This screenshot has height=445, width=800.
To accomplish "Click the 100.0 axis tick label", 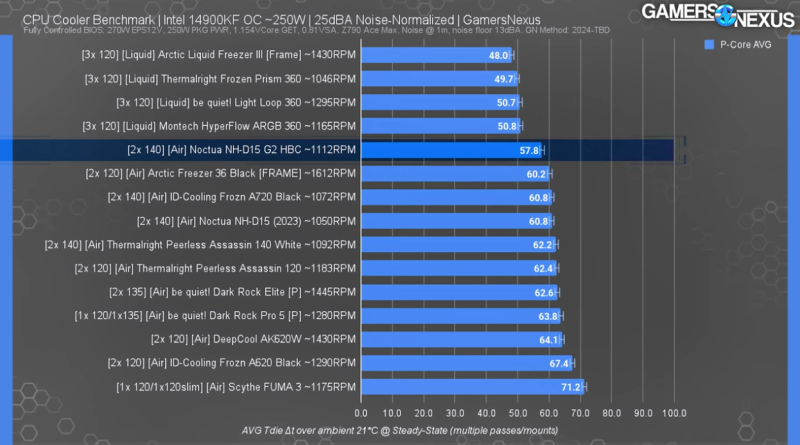I will click(x=674, y=413).
